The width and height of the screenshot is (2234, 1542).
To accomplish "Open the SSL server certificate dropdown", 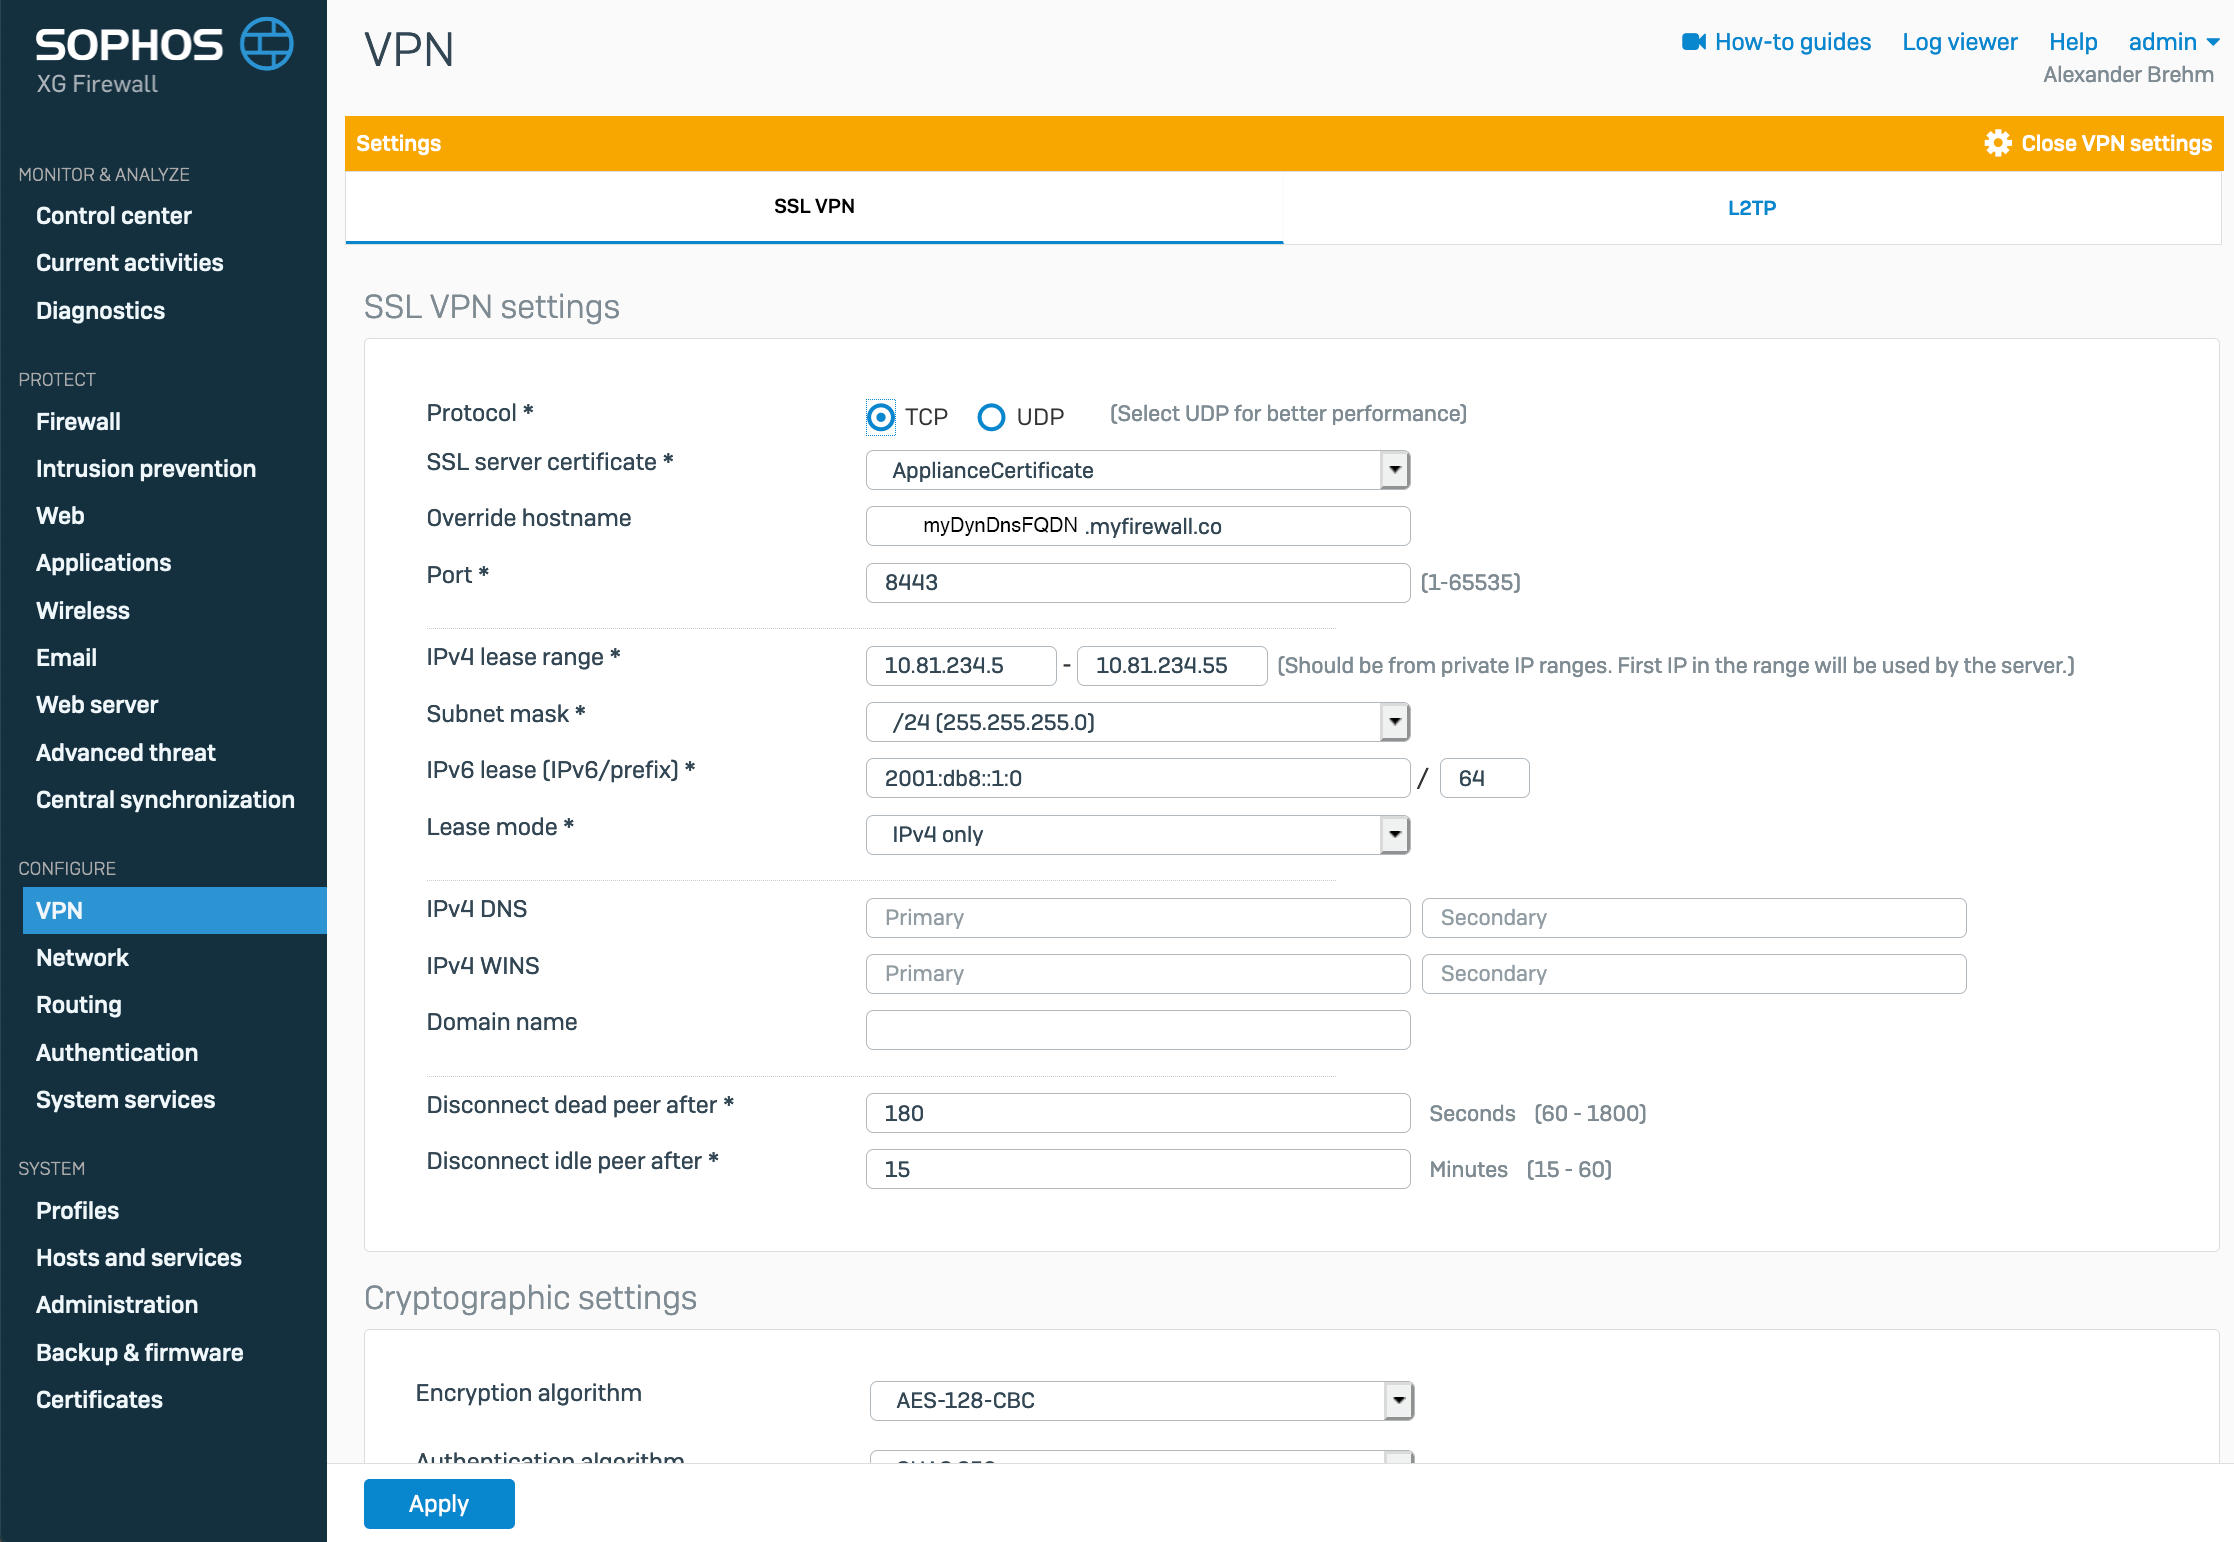I will coord(1394,470).
